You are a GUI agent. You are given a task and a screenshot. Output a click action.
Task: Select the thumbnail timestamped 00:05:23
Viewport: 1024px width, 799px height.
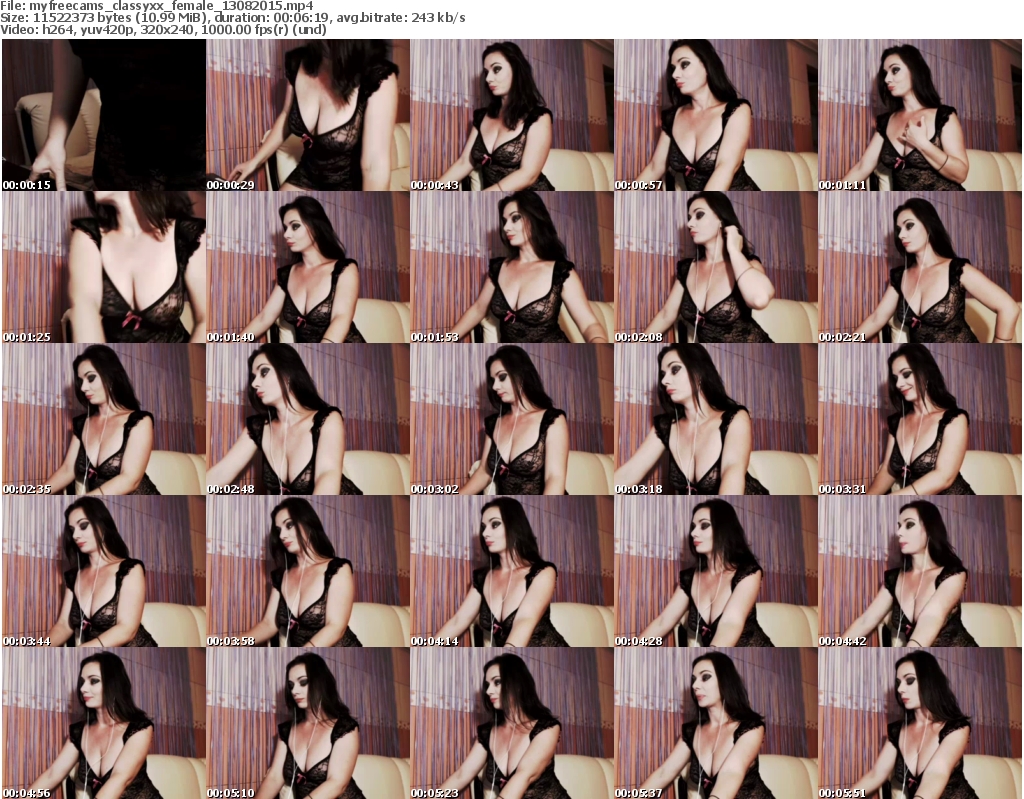pyautogui.click(x=511, y=723)
